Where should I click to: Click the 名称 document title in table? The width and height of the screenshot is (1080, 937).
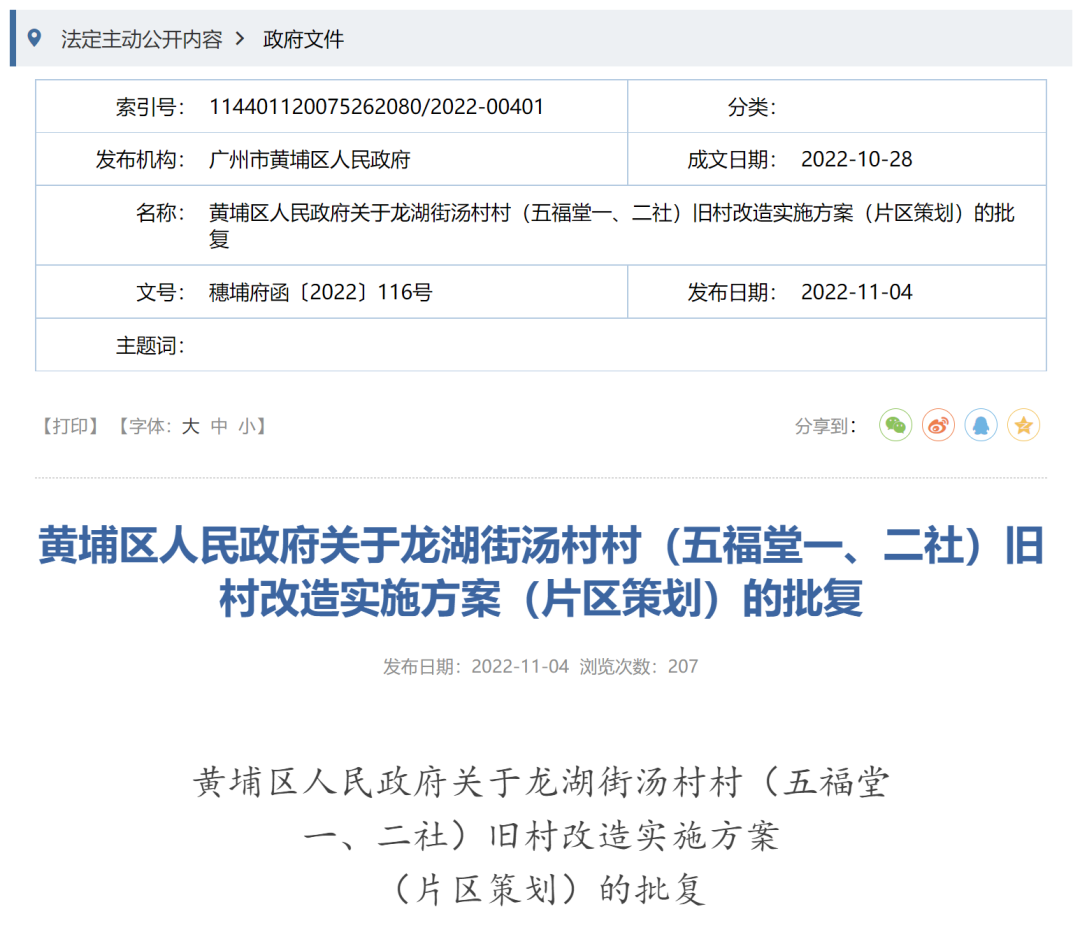pos(611,225)
